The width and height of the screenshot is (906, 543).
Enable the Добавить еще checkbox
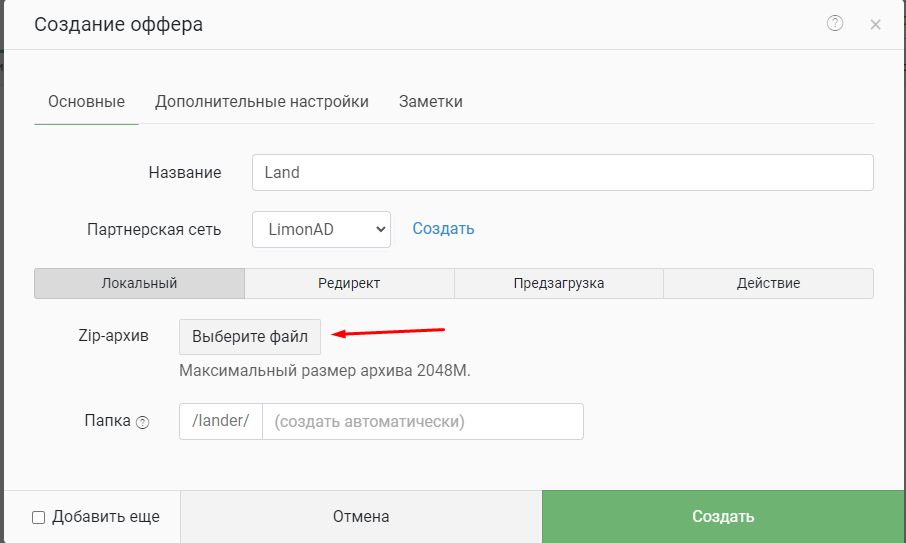[39, 517]
